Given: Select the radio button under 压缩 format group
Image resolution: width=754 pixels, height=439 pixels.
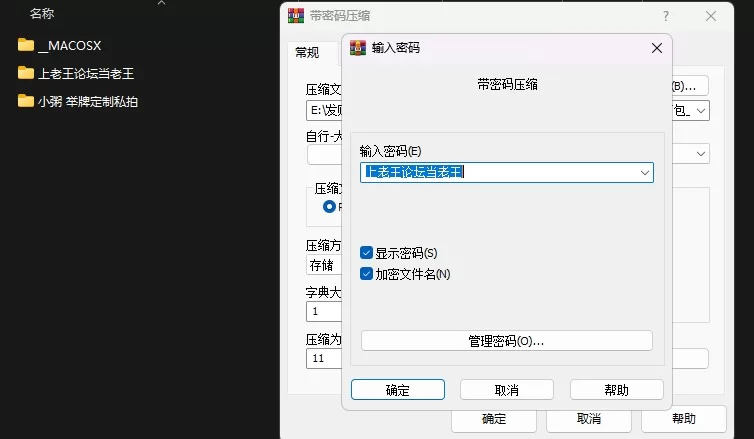Looking at the screenshot, I should point(329,207).
